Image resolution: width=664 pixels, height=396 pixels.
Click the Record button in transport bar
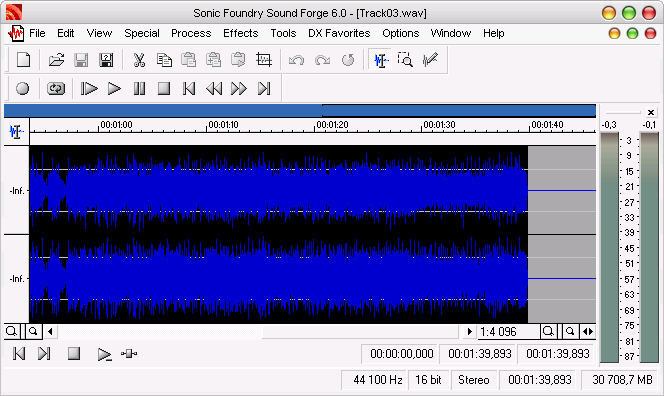pyautogui.click(x=22, y=89)
